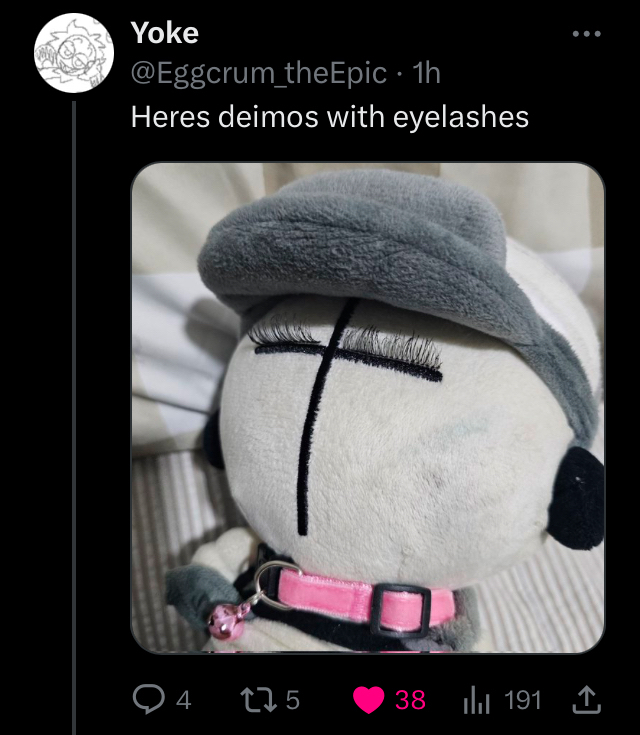The width and height of the screenshot is (640, 735).
Task: Click the retweet count 5
Action: tap(292, 700)
